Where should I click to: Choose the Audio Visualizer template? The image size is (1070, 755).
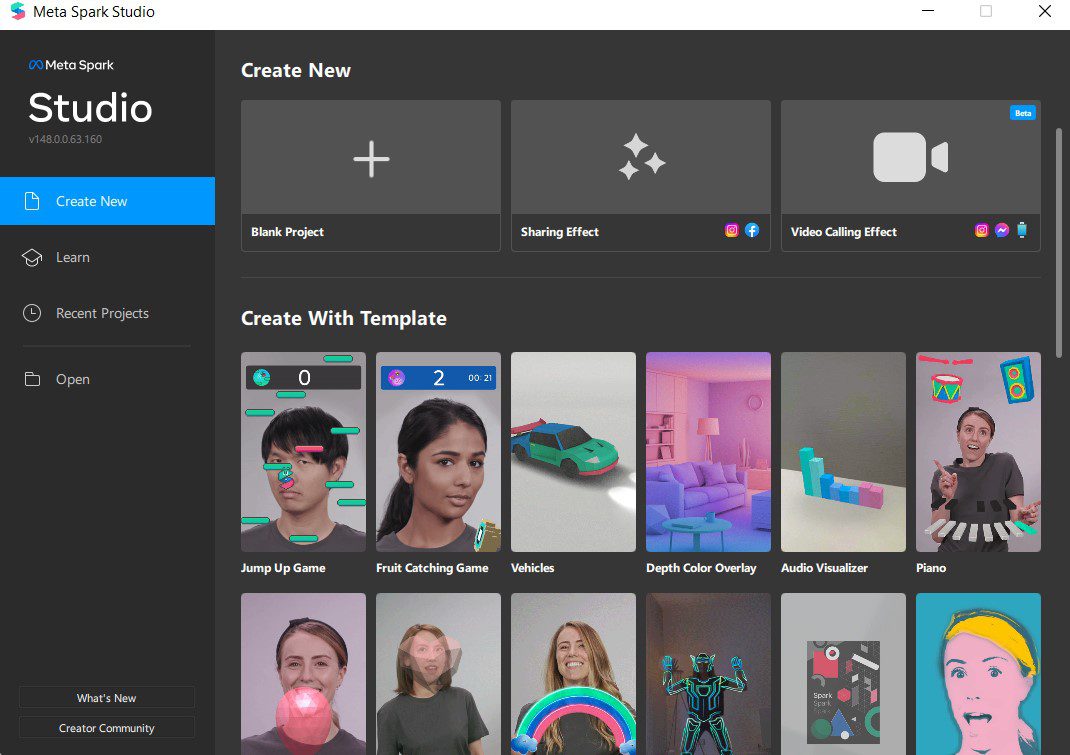click(843, 452)
